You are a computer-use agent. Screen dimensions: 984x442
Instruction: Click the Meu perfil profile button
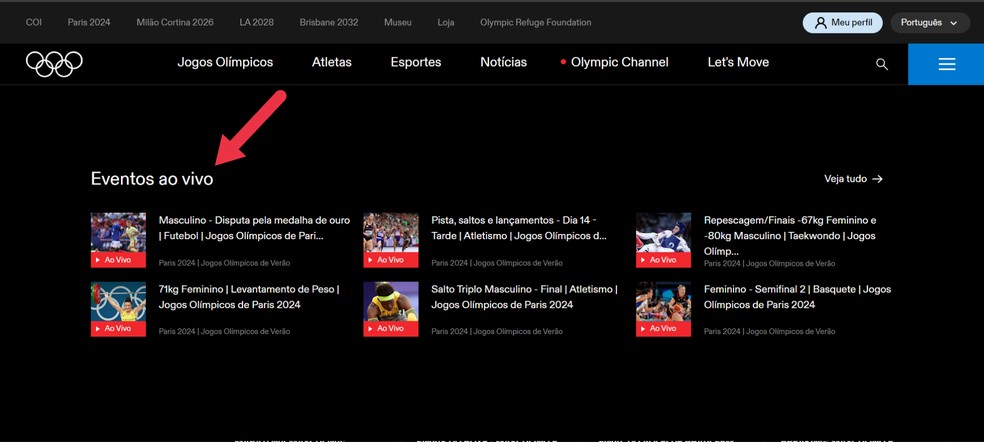pos(842,23)
